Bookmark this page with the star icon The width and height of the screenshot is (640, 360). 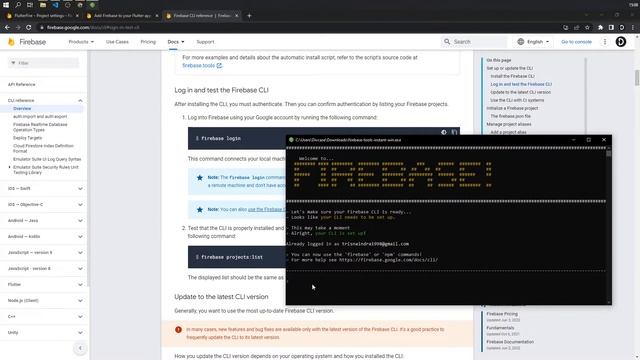pyautogui.click(x=587, y=27)
